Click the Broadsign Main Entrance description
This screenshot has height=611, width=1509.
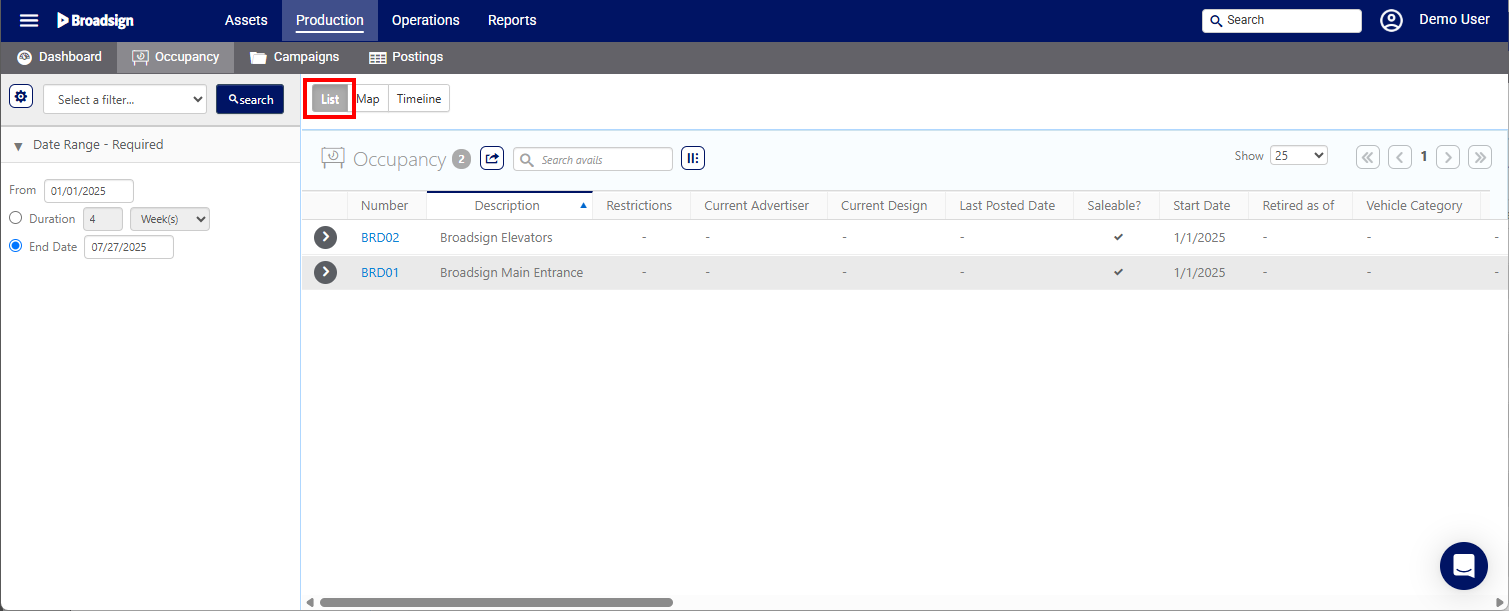[511, 272]
